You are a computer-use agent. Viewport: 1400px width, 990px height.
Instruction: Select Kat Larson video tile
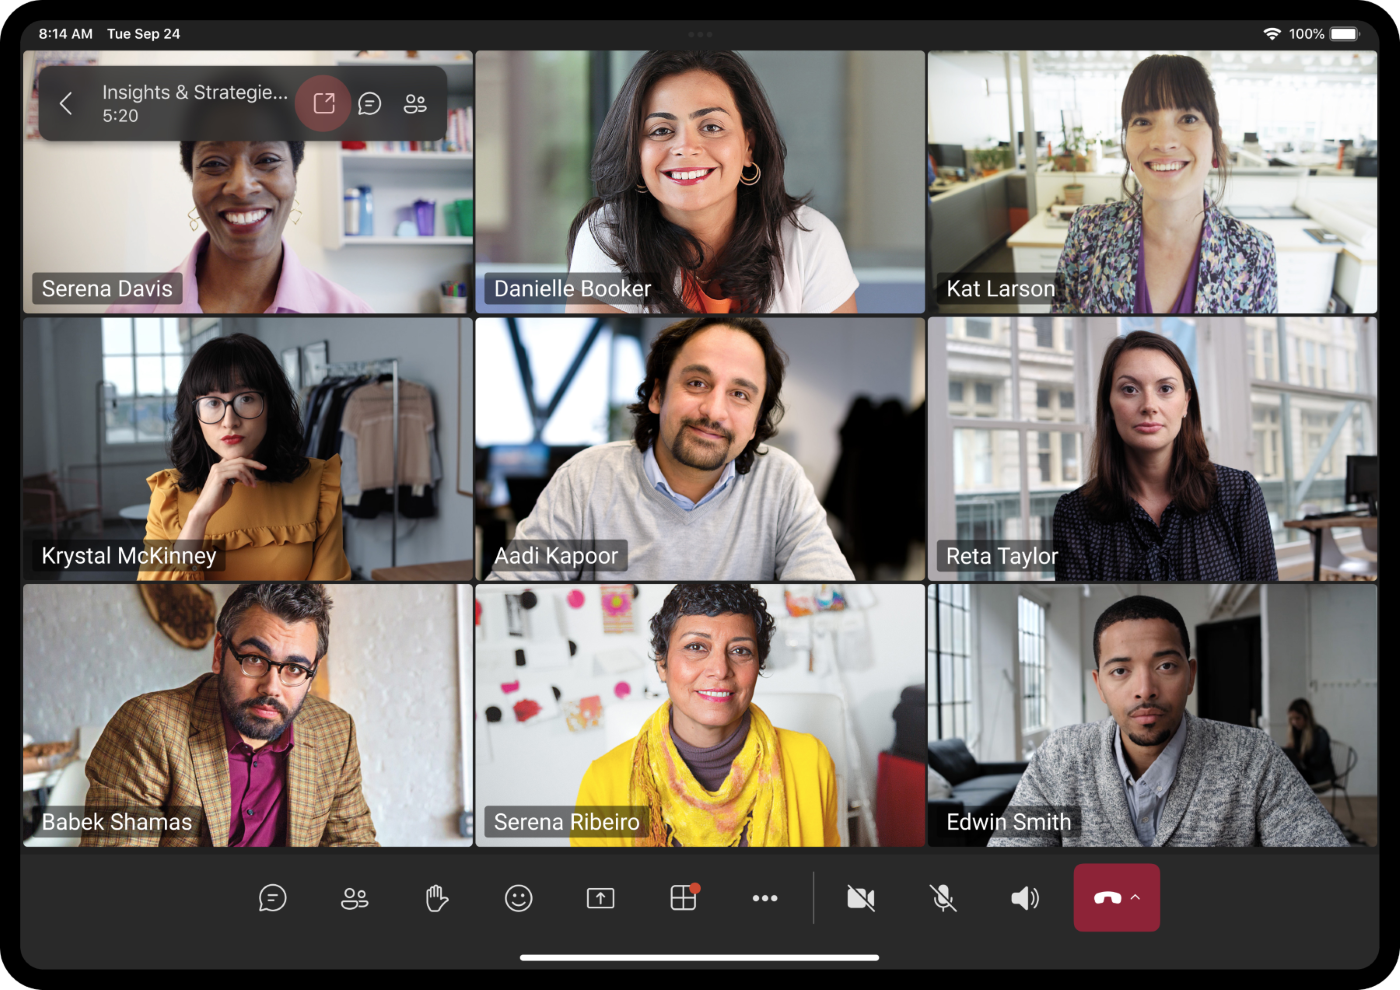coord(1152,182)
